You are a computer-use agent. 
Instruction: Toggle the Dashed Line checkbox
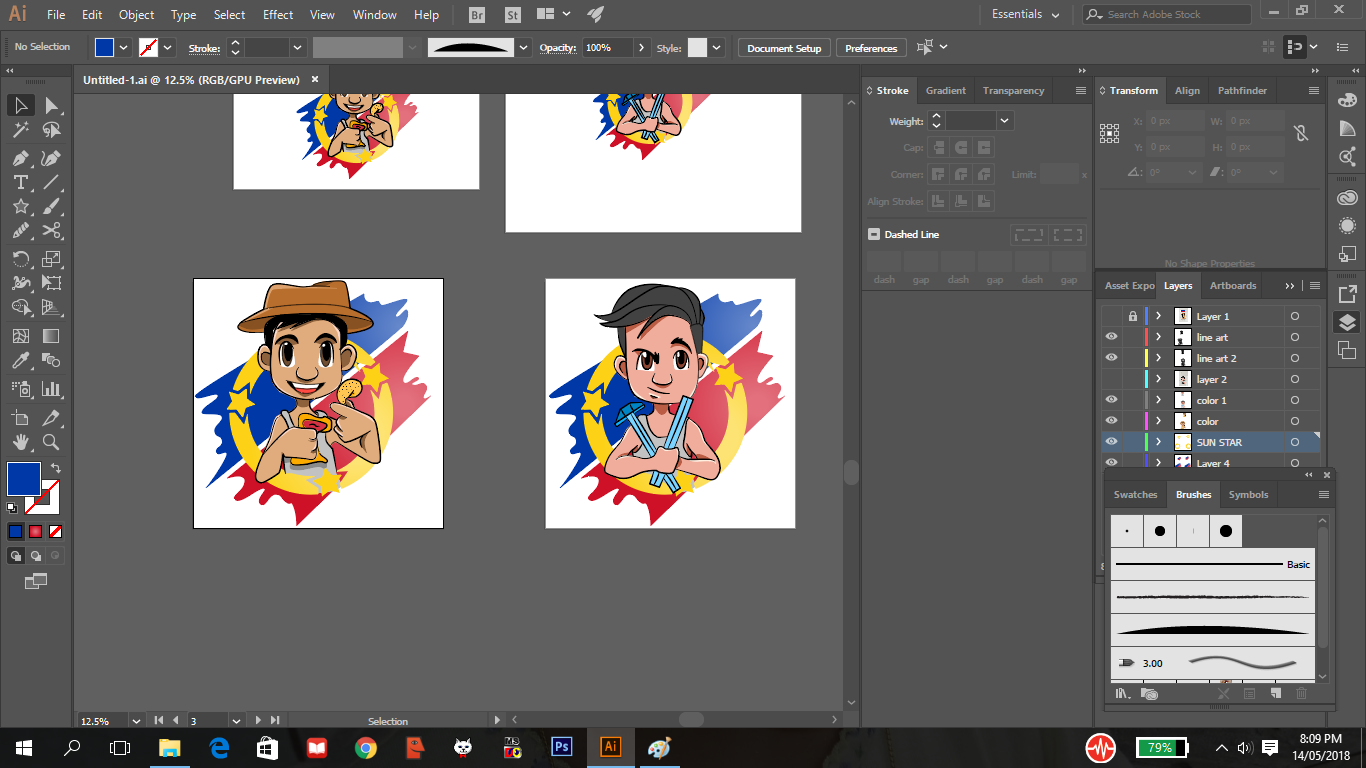[873, 234]
